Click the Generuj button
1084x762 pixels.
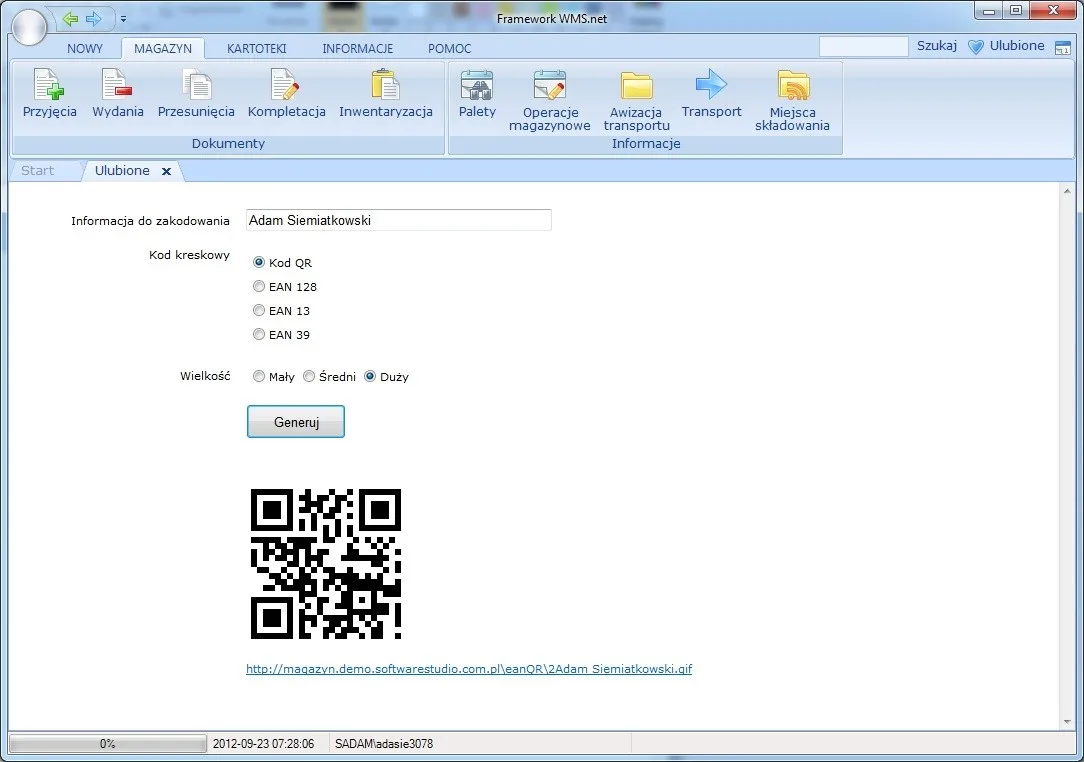click(x=296, y=422)
